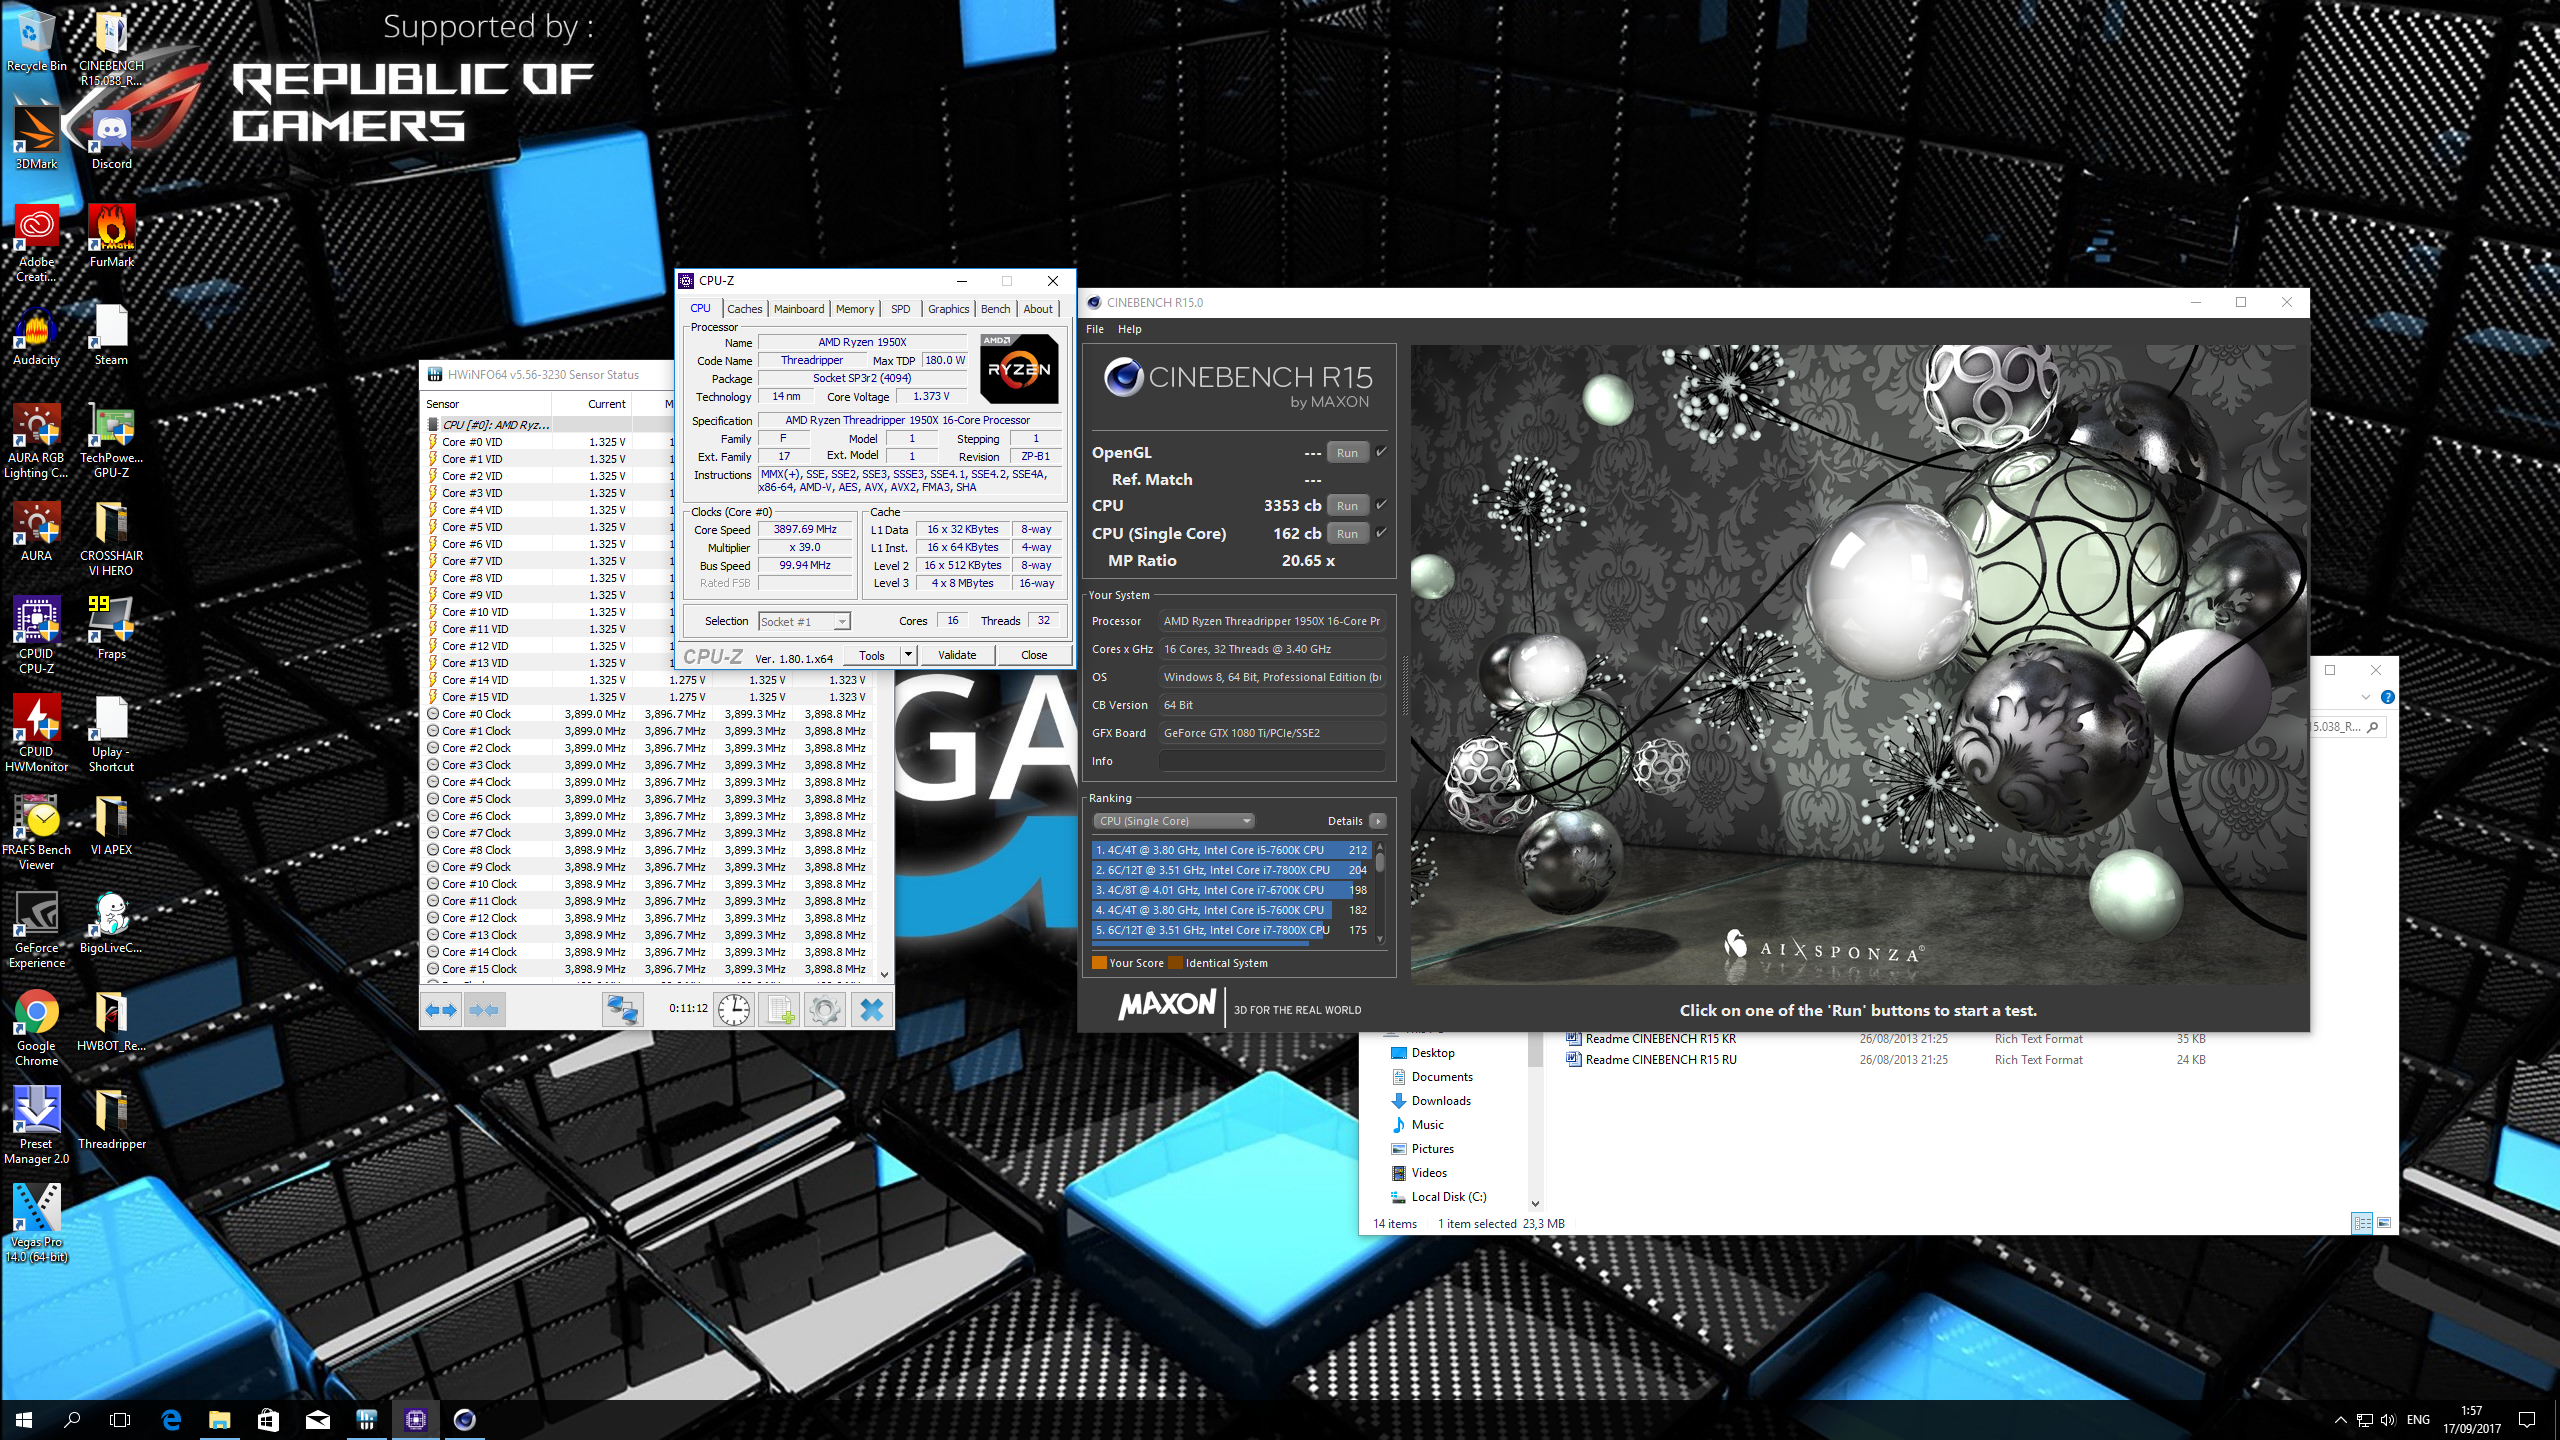Viewport: 2560px width, 1440px height.
Task: Open CPU-Z Tools dropdown arrow
Action: [x=908, y=655]
